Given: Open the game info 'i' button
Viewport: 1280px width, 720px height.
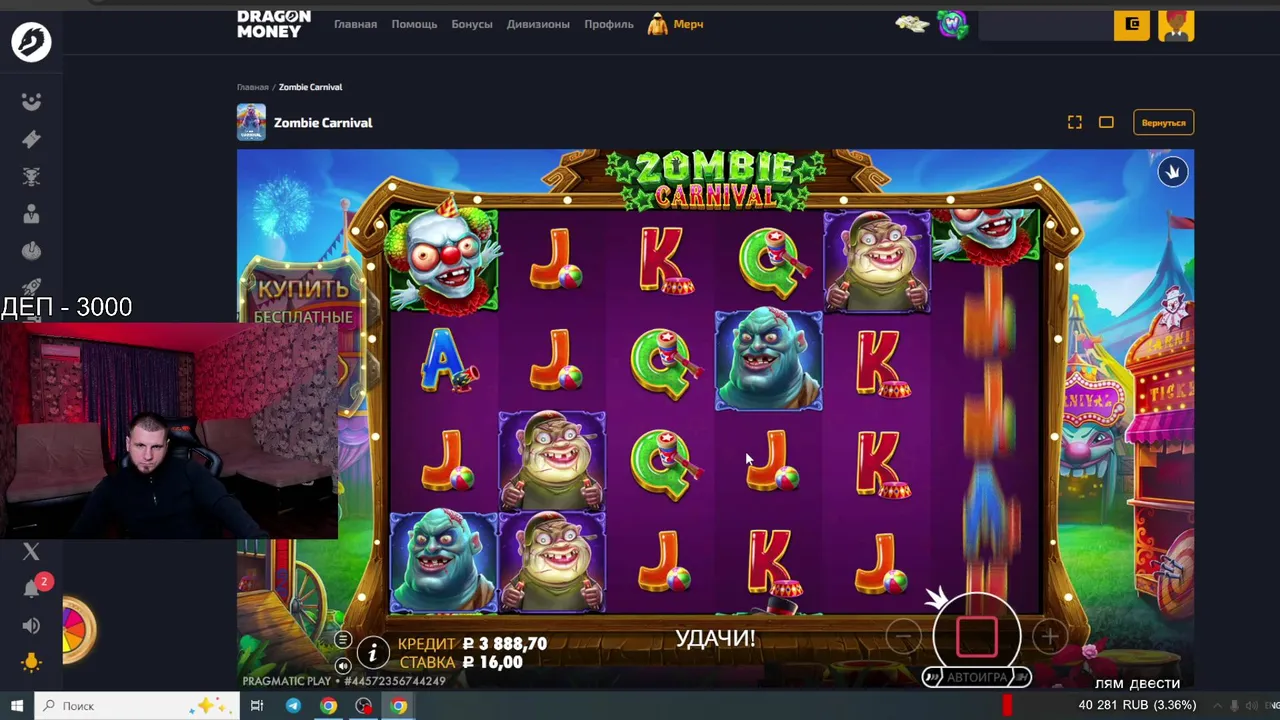Looking at the screenshot, I should point(373,653).
